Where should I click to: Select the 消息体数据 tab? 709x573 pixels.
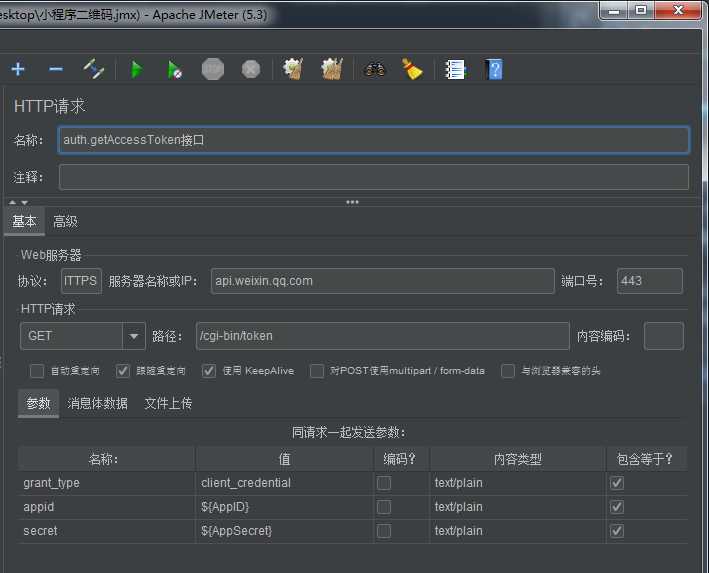97,403
